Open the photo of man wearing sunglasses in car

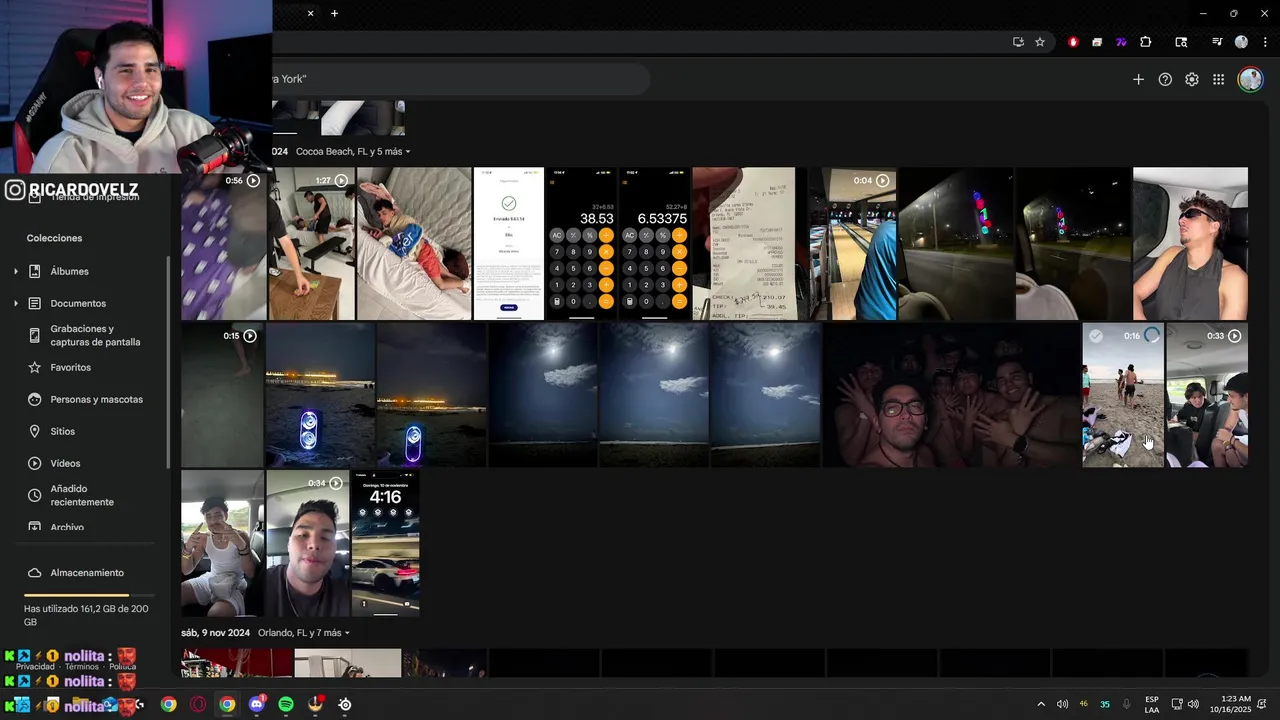pyautogui.click(x=1190, y=243)
